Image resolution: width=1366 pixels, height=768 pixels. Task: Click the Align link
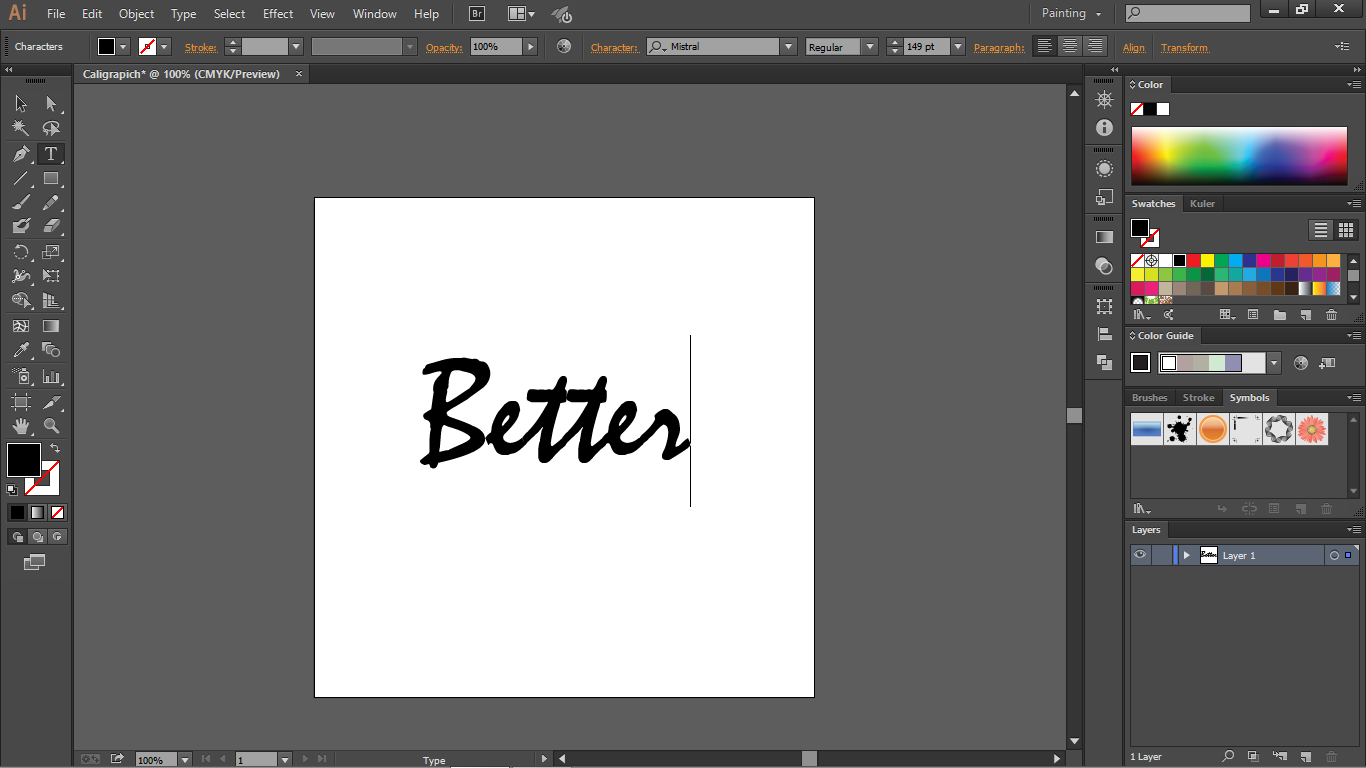point(1134,47)
